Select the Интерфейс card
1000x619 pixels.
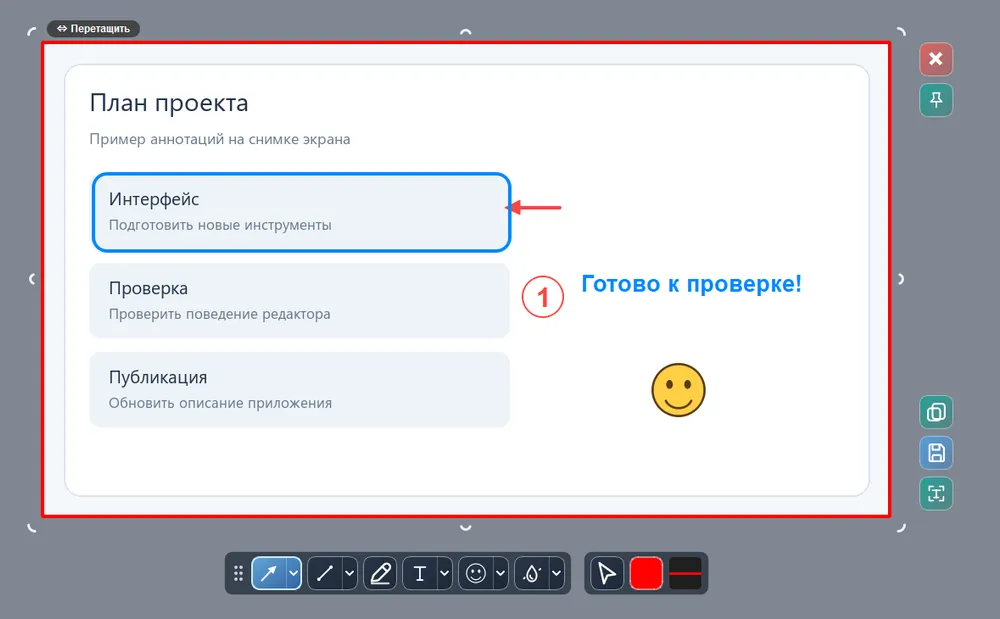coord(301,212)
